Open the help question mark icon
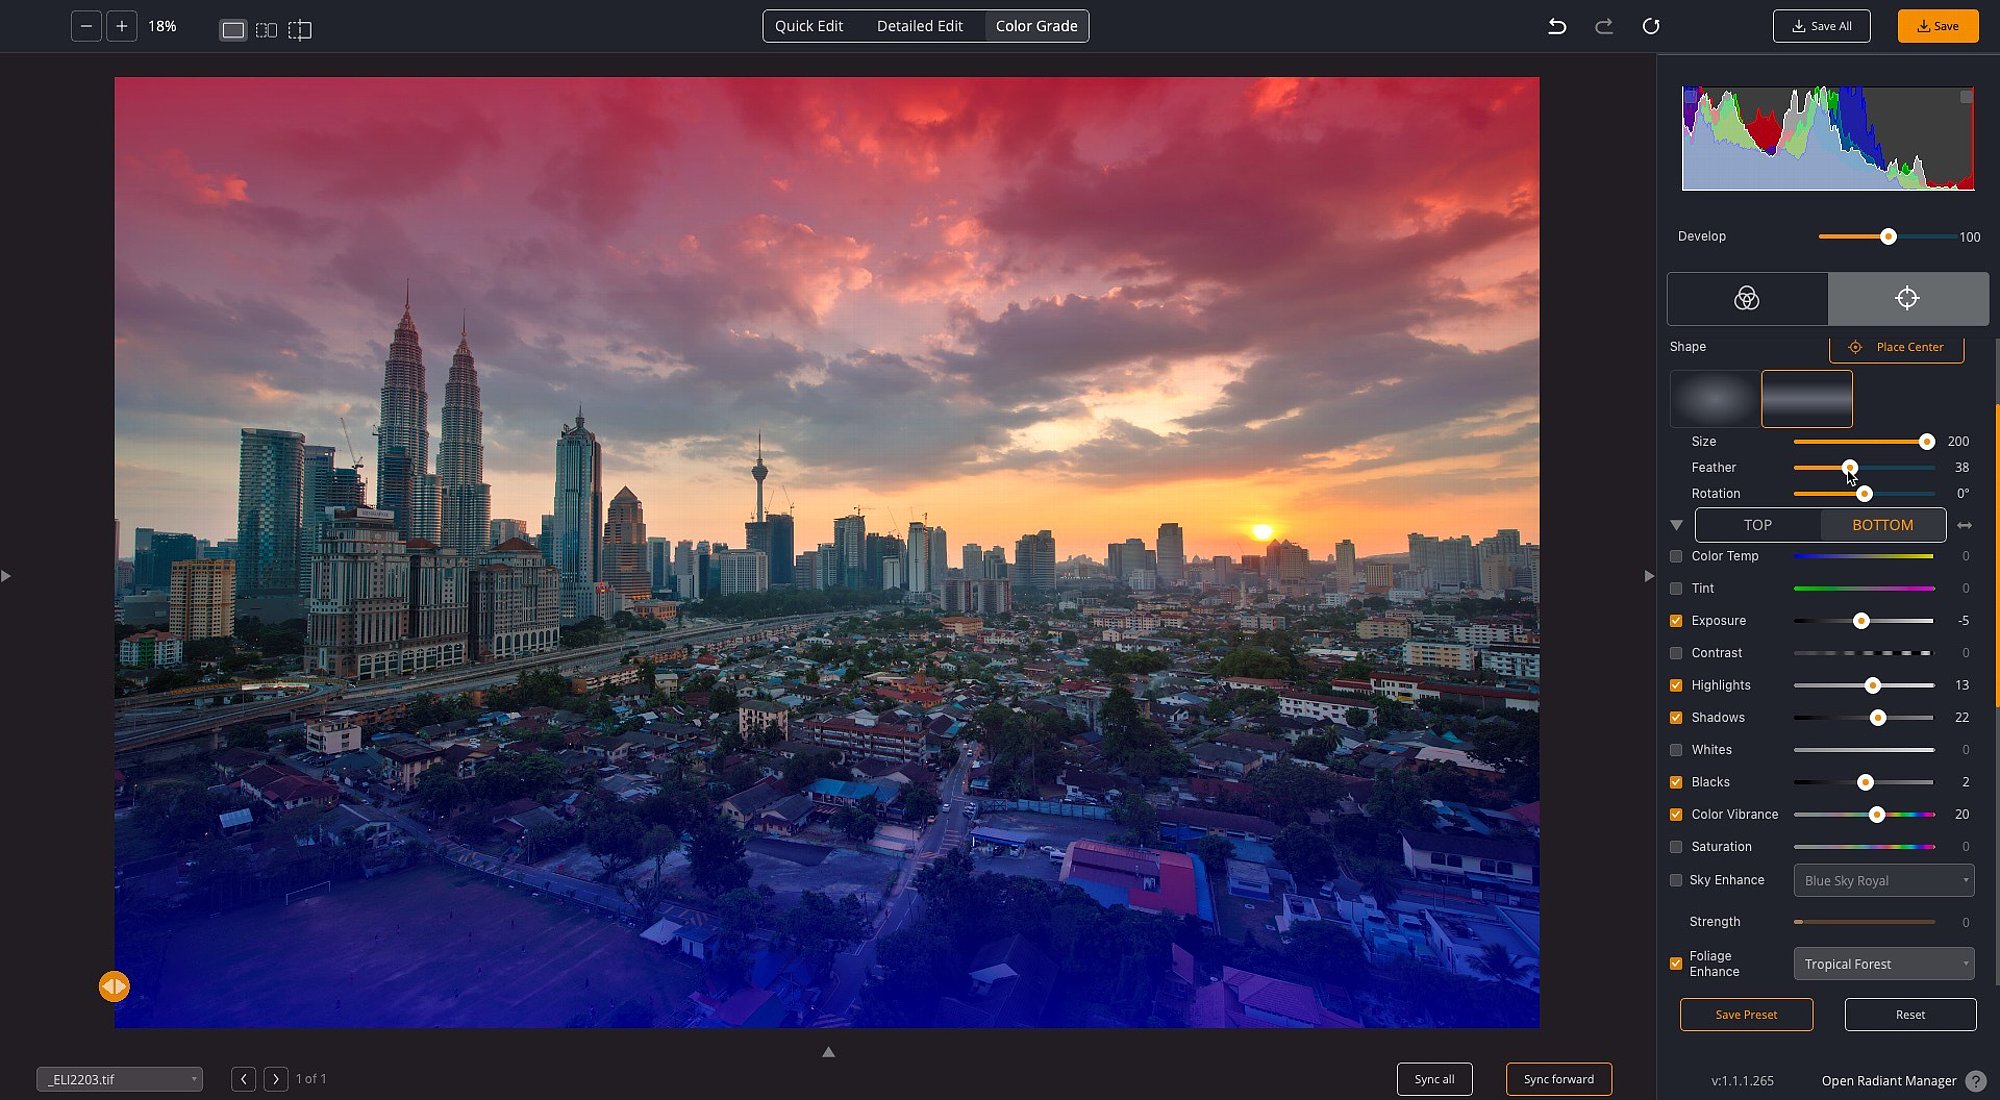This screenshot has width=2000, height=1100. click(x=1976, y=1081)
